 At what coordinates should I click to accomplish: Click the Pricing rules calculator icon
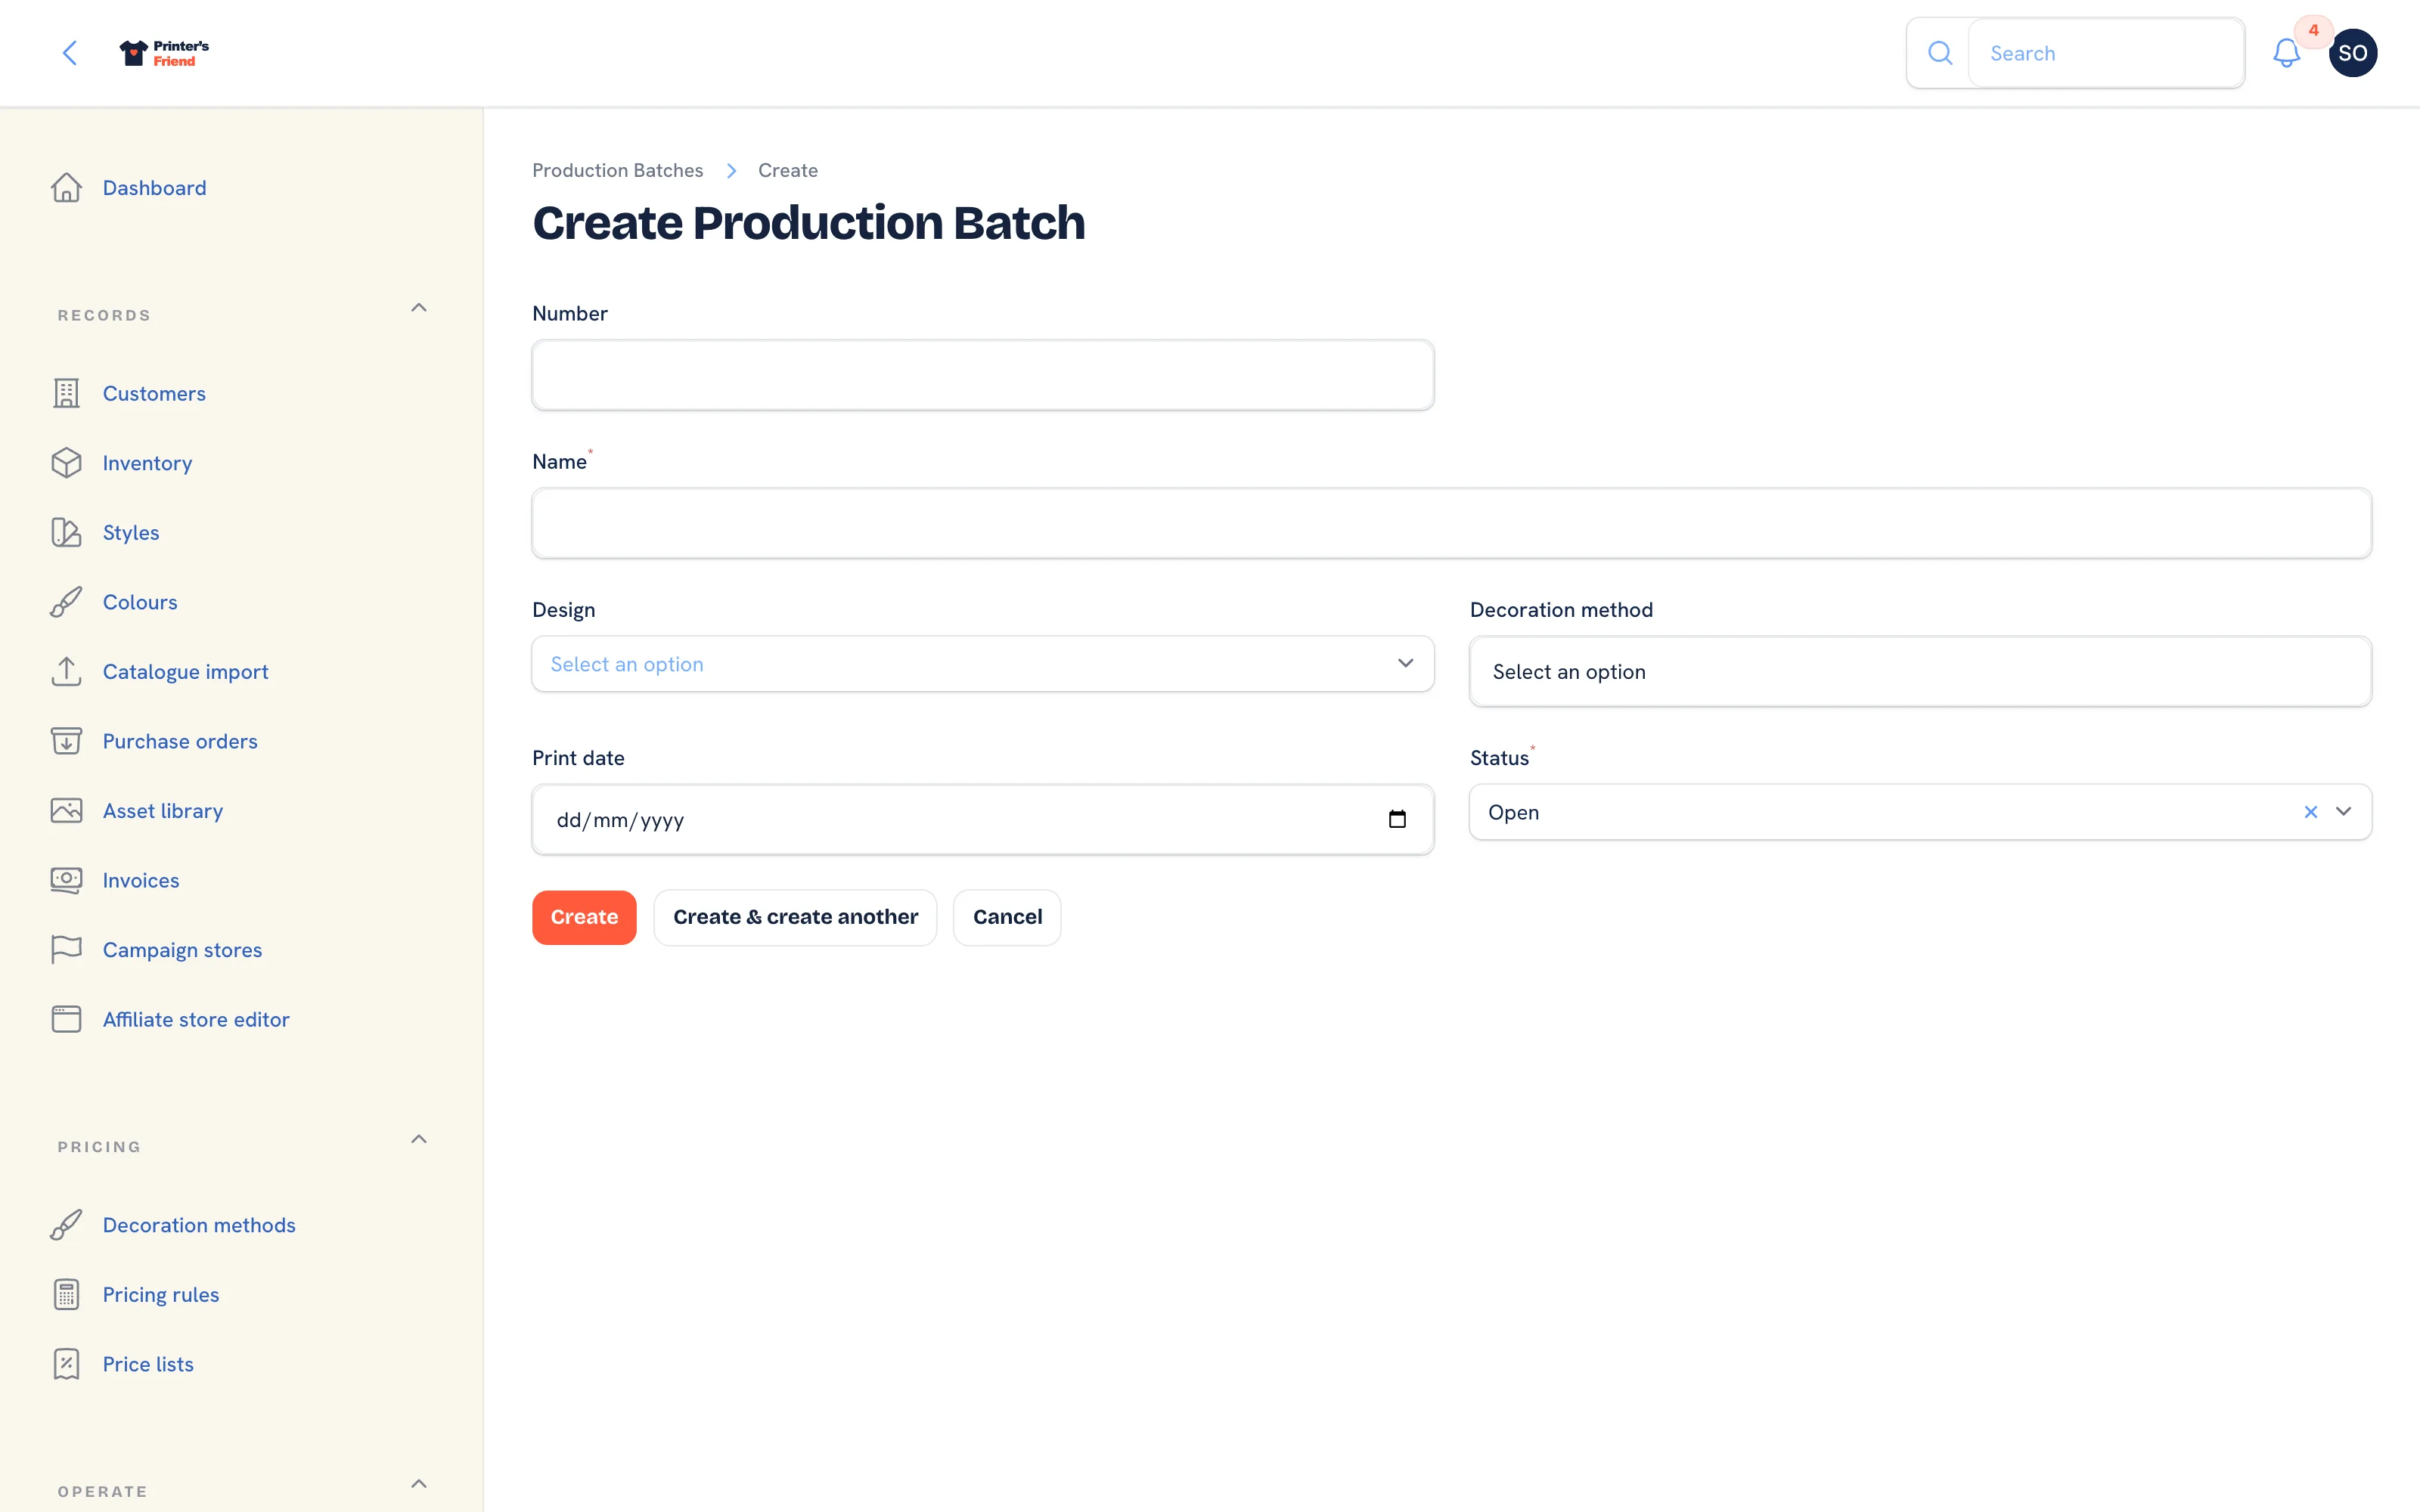pyautogui.click(x=66, y=1294)
